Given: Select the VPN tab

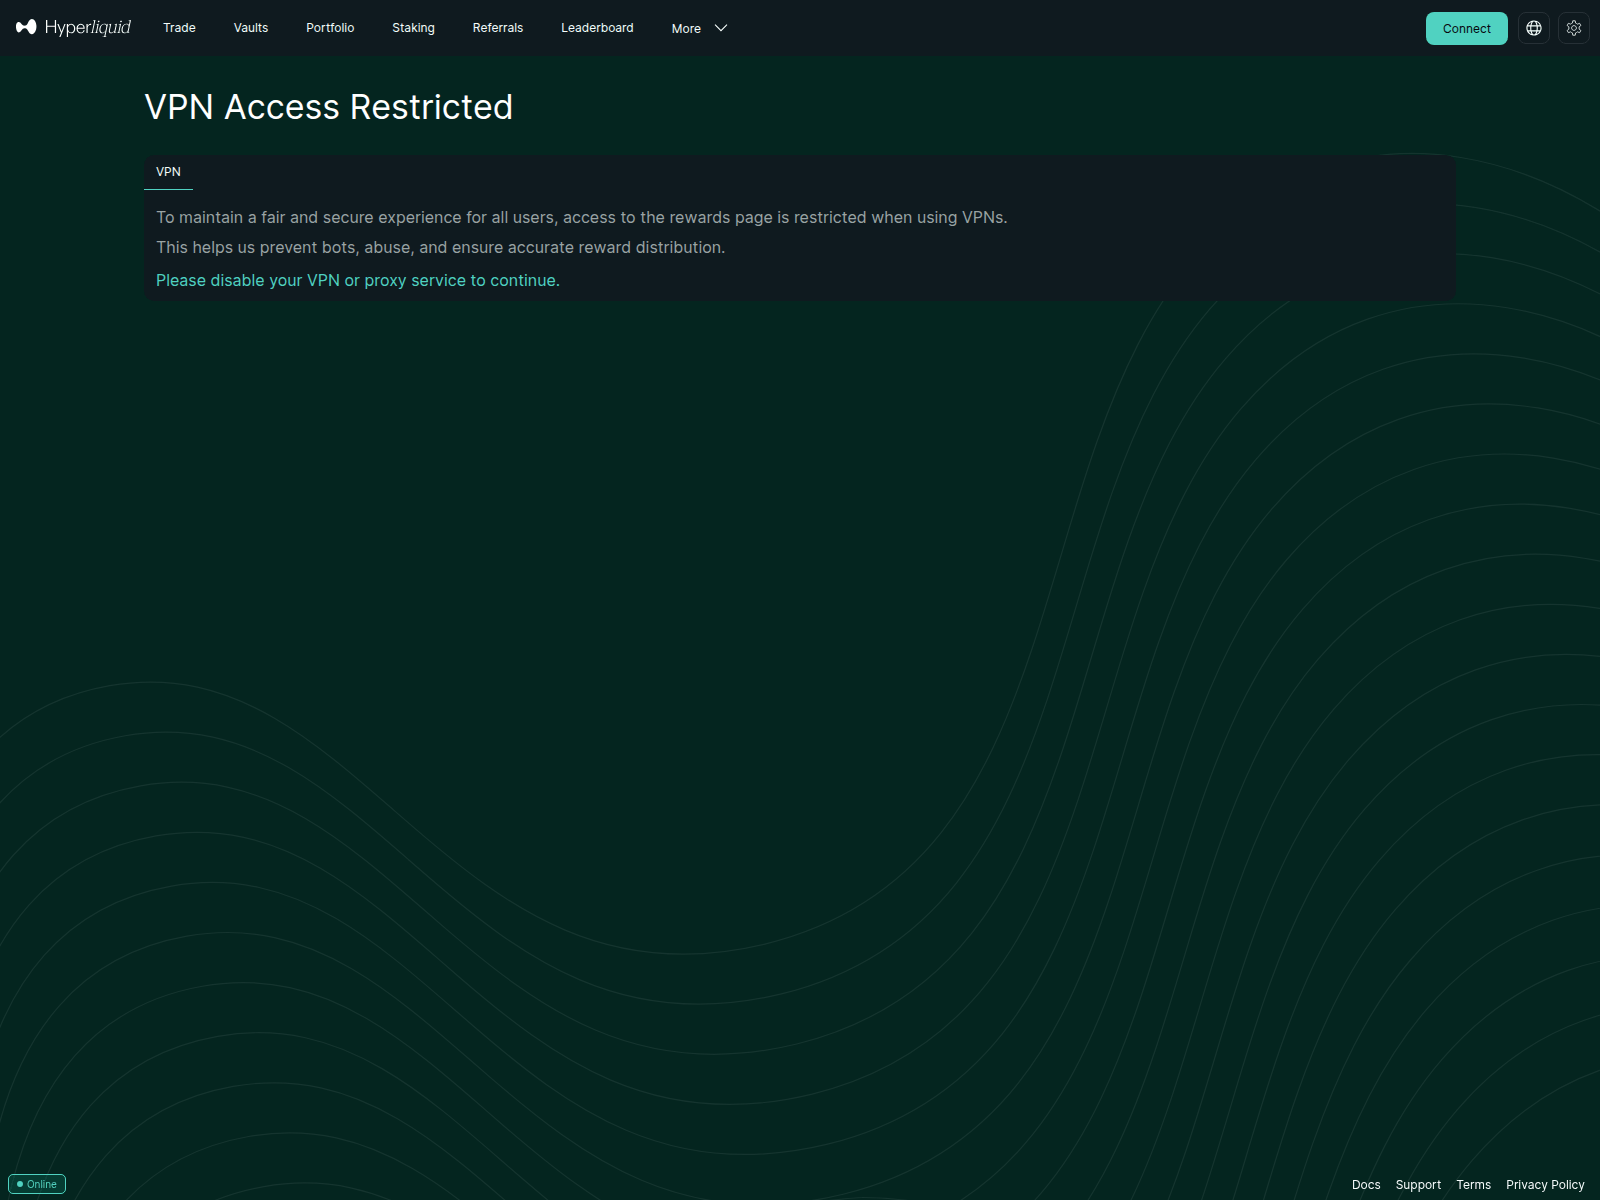Looking at the screenshot, I should point(168,172).
